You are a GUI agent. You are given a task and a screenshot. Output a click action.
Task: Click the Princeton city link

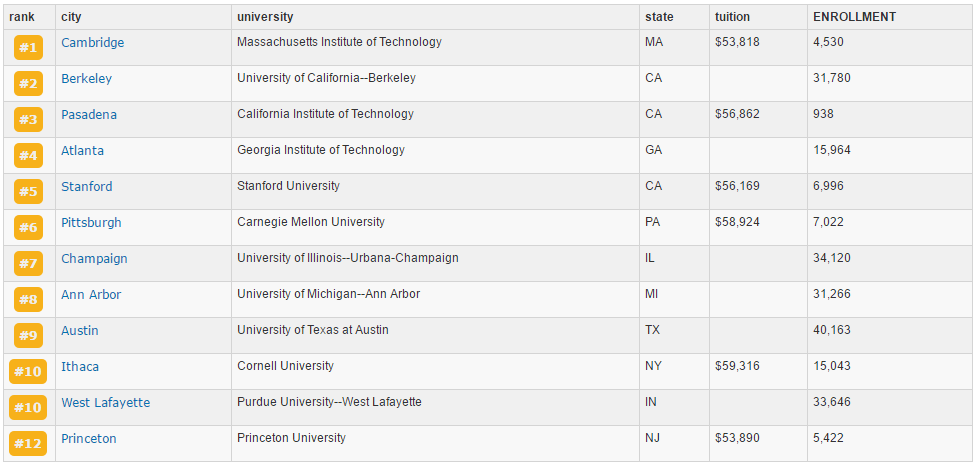tap(89, 438)
